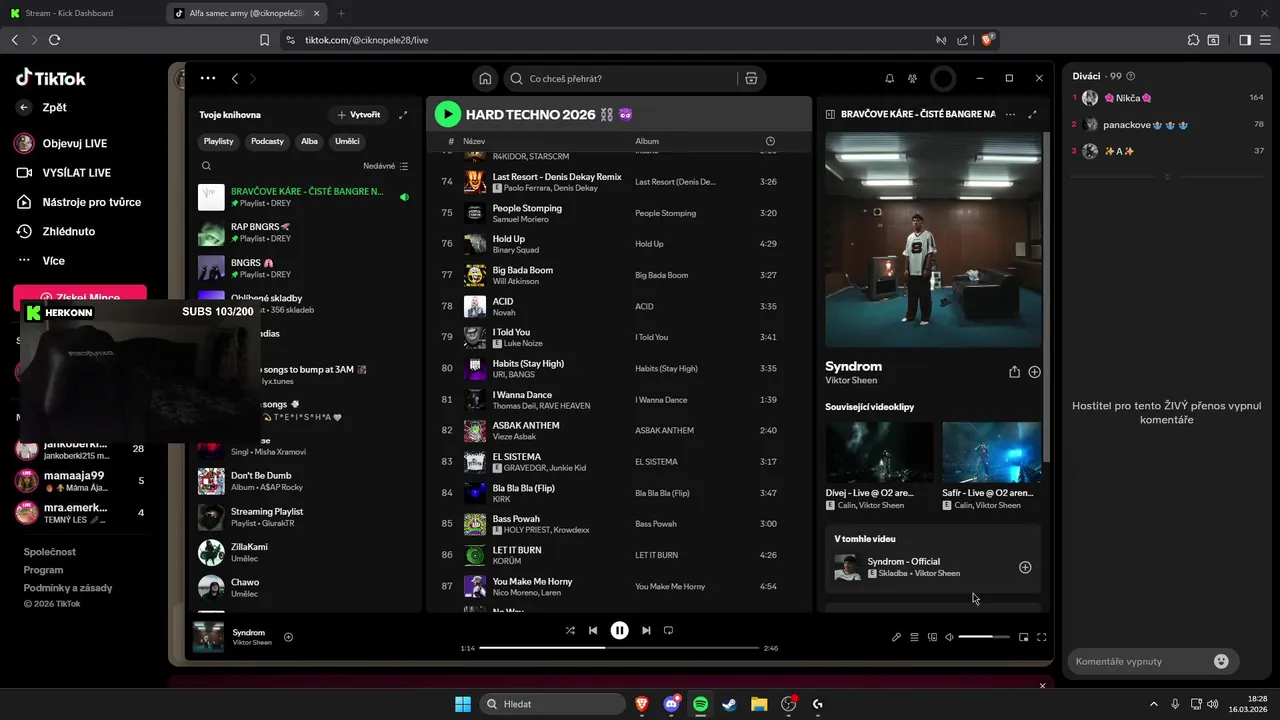Pause the current song
1280x720 pixels.
point(619,630)
